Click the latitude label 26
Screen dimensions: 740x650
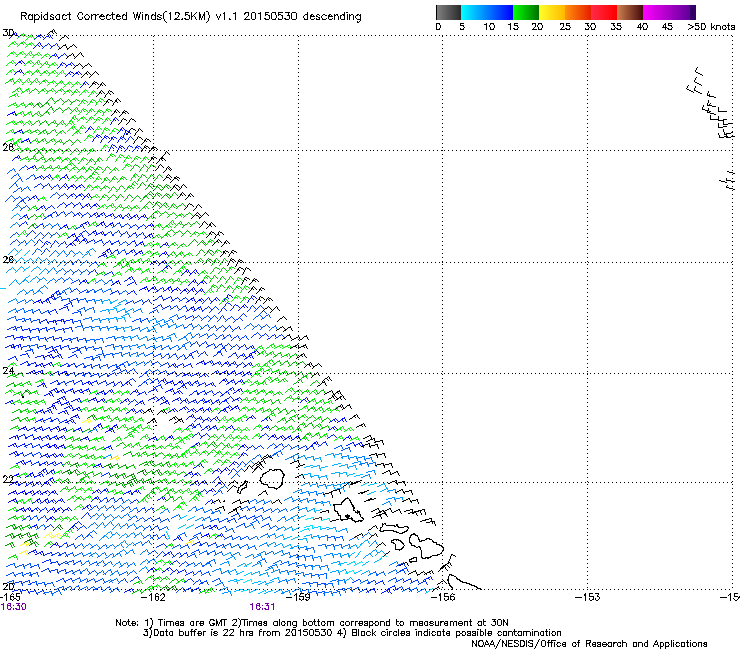click(8, 260)
